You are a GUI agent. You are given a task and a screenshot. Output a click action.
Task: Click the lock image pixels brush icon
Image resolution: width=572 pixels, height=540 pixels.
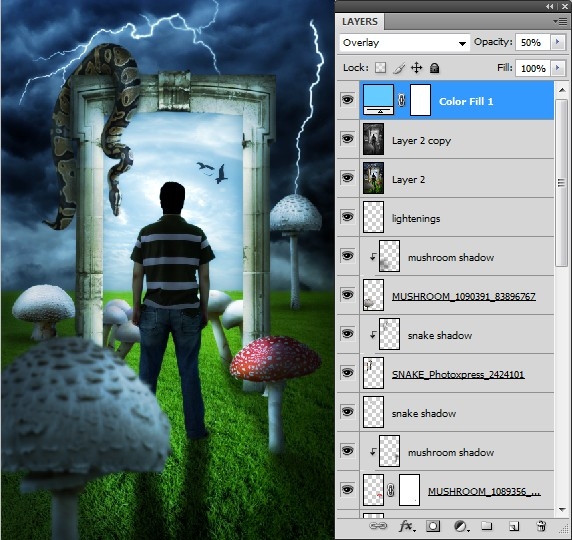(399, 68)
